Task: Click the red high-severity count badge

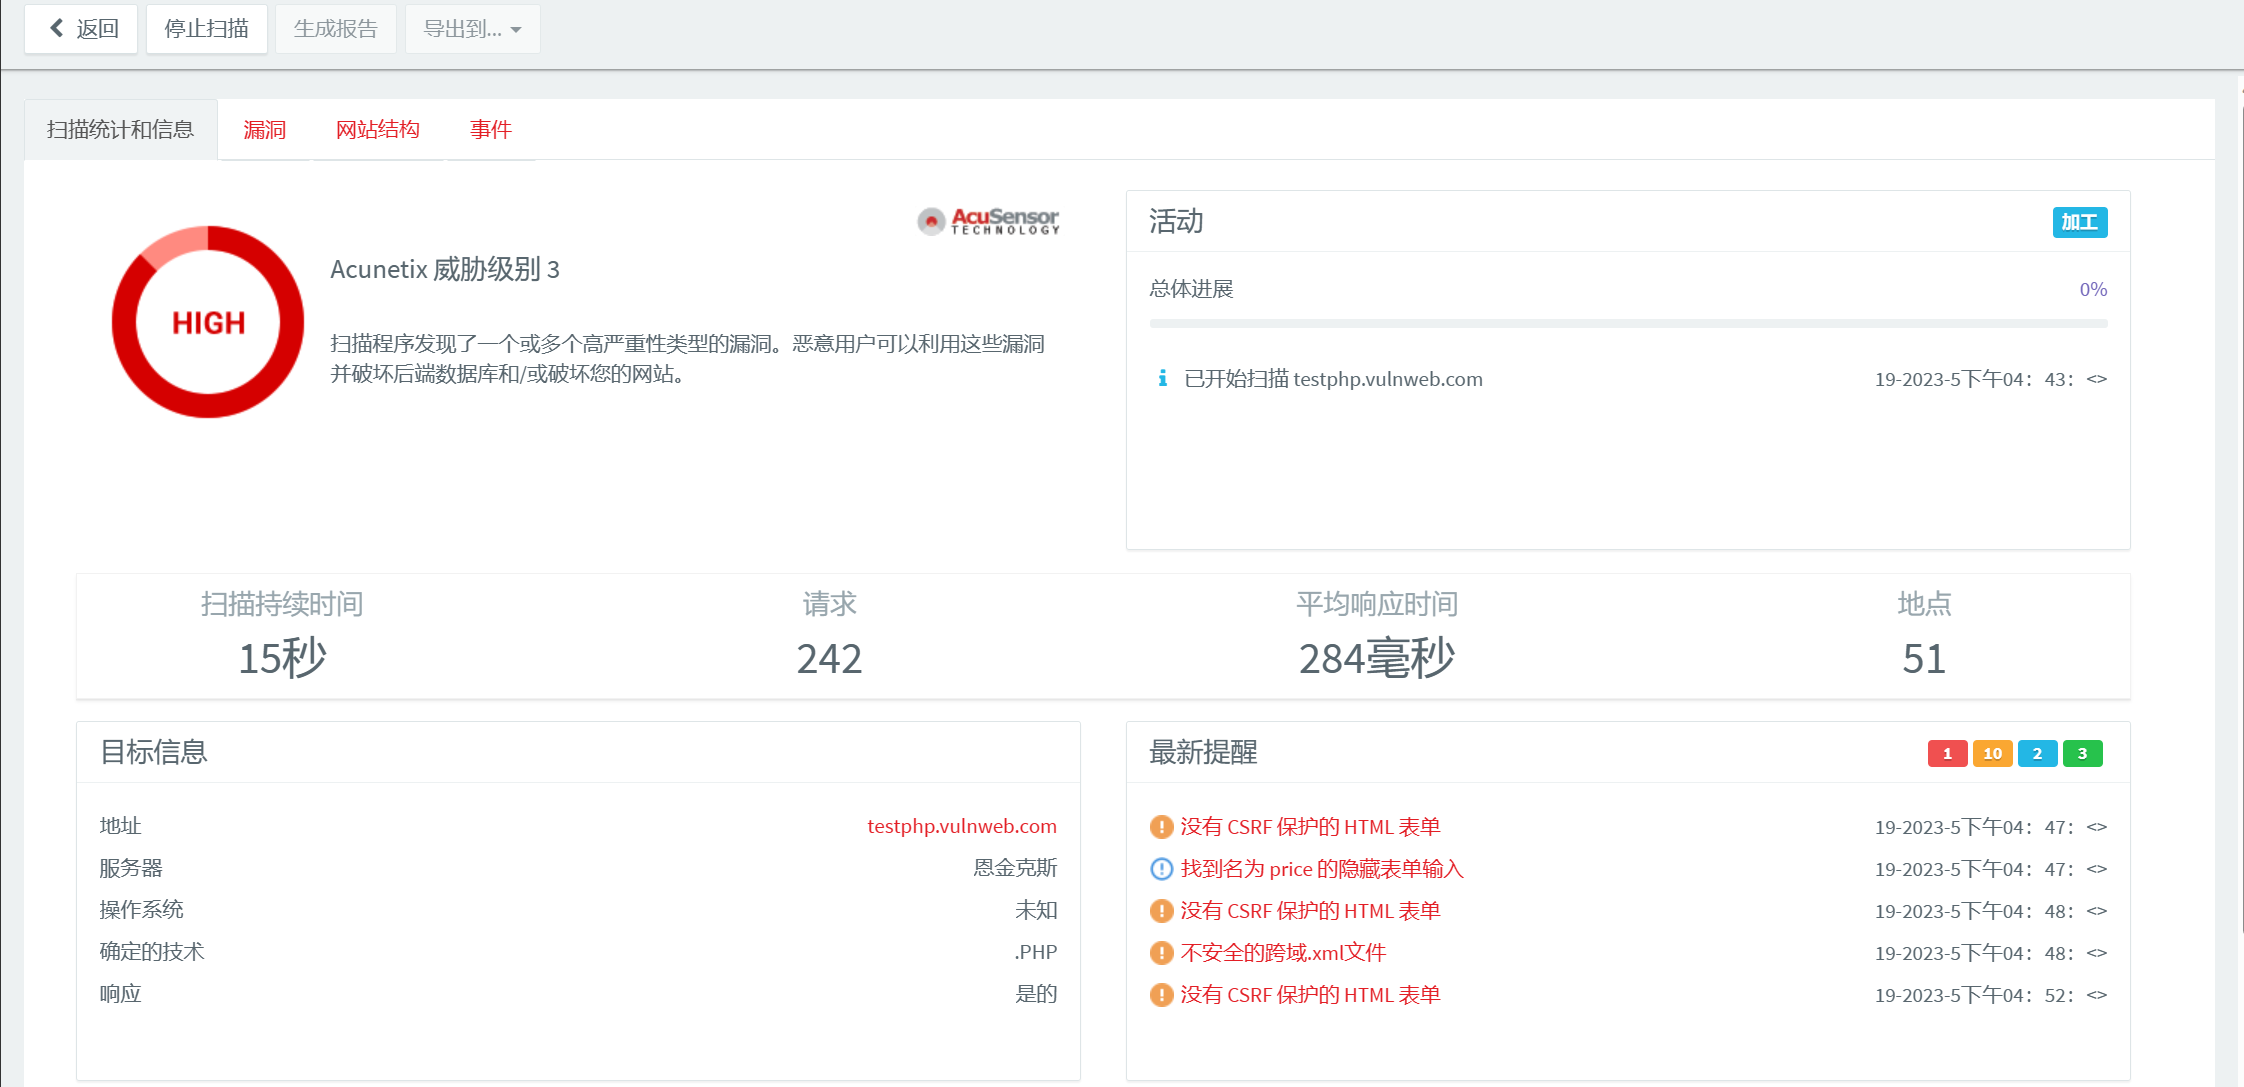Action: click(1946, 754)
